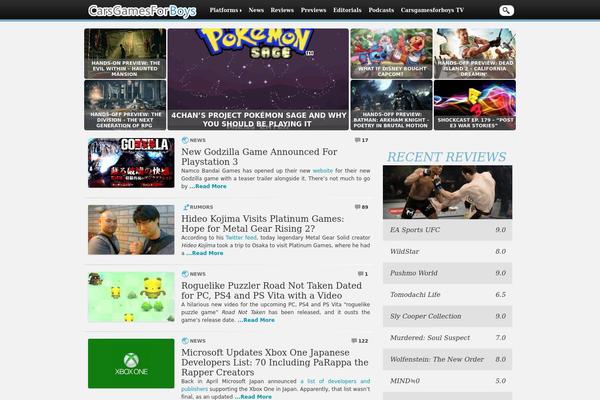The image size is (600, 400).
Task: Click News category icon above Xbox One article
Action: pos(185,341)
